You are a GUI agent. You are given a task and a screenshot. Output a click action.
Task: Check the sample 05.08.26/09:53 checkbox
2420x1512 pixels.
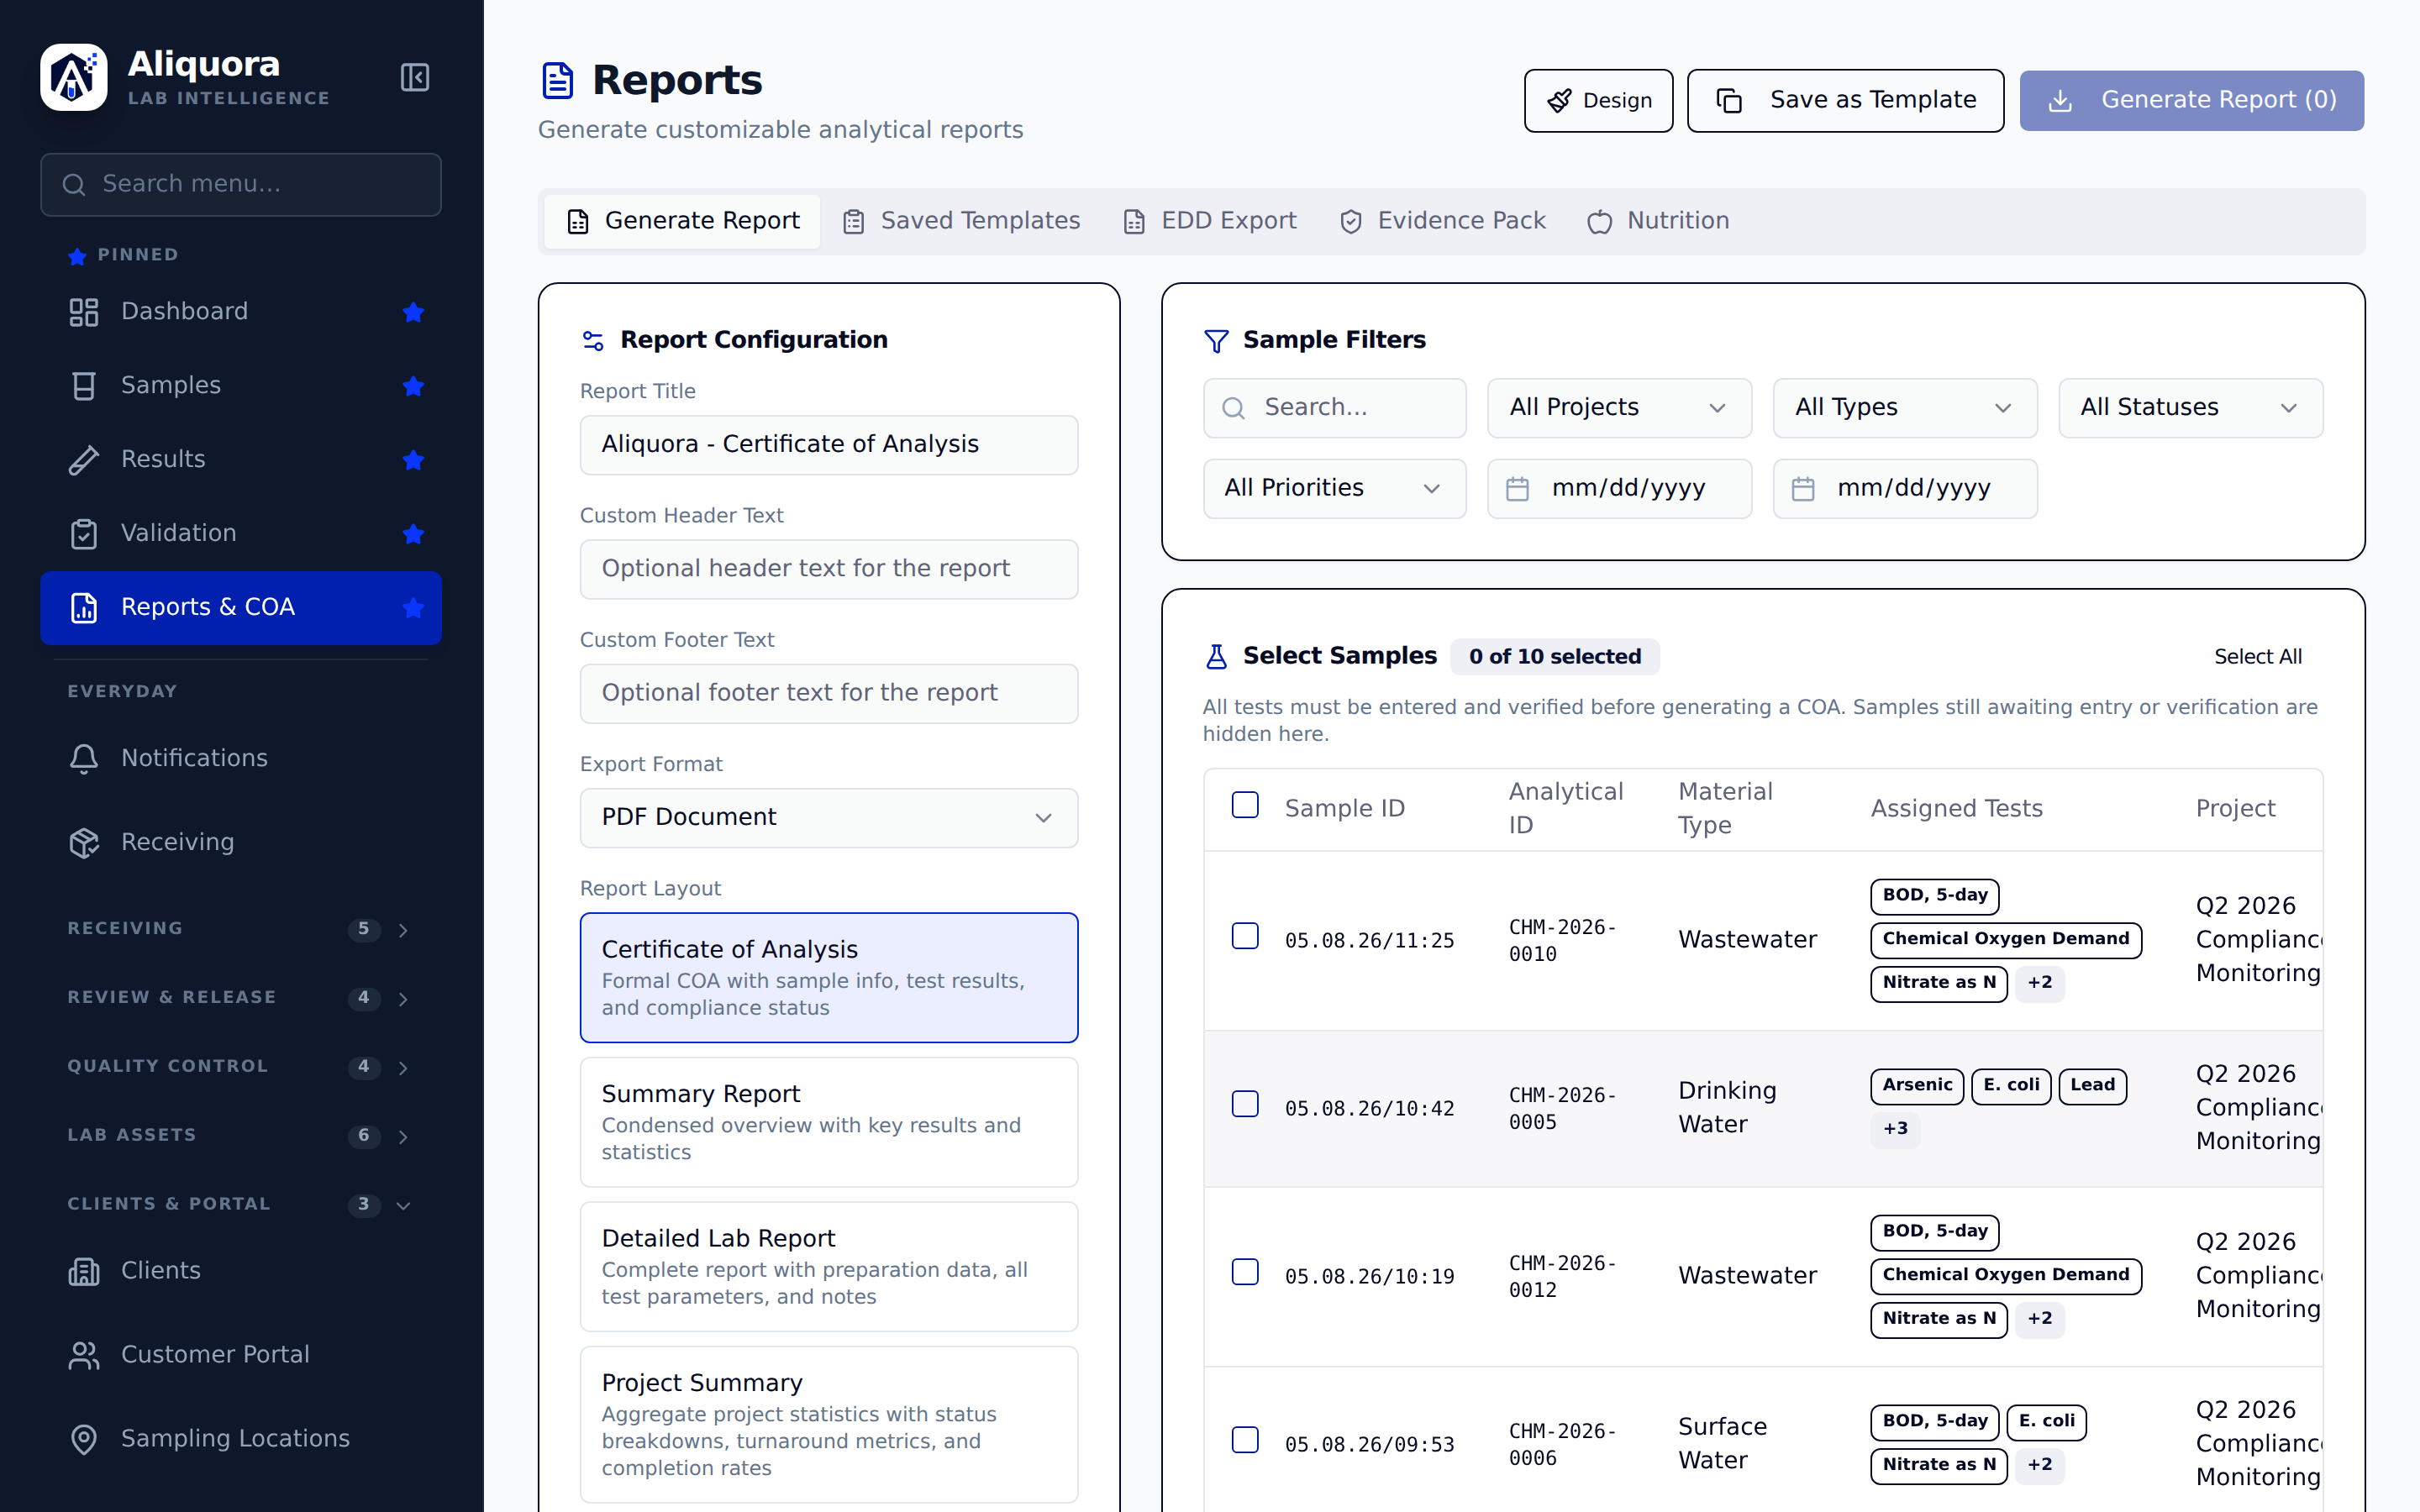(1245, 1440)
